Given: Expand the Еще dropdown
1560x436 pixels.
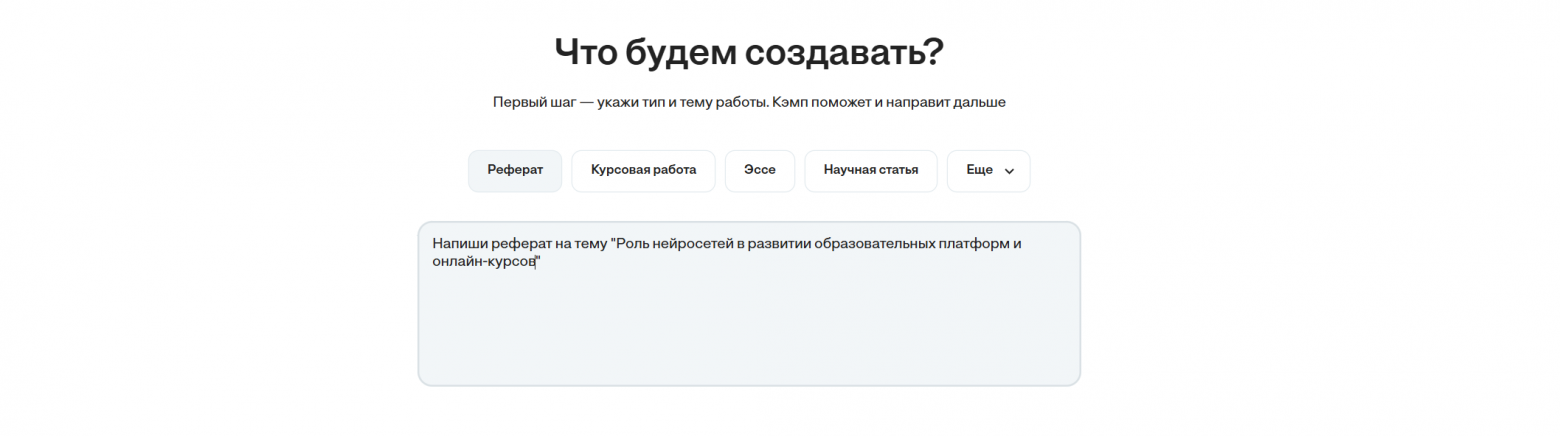Looking at the screenshot, I should click(987, 170).
